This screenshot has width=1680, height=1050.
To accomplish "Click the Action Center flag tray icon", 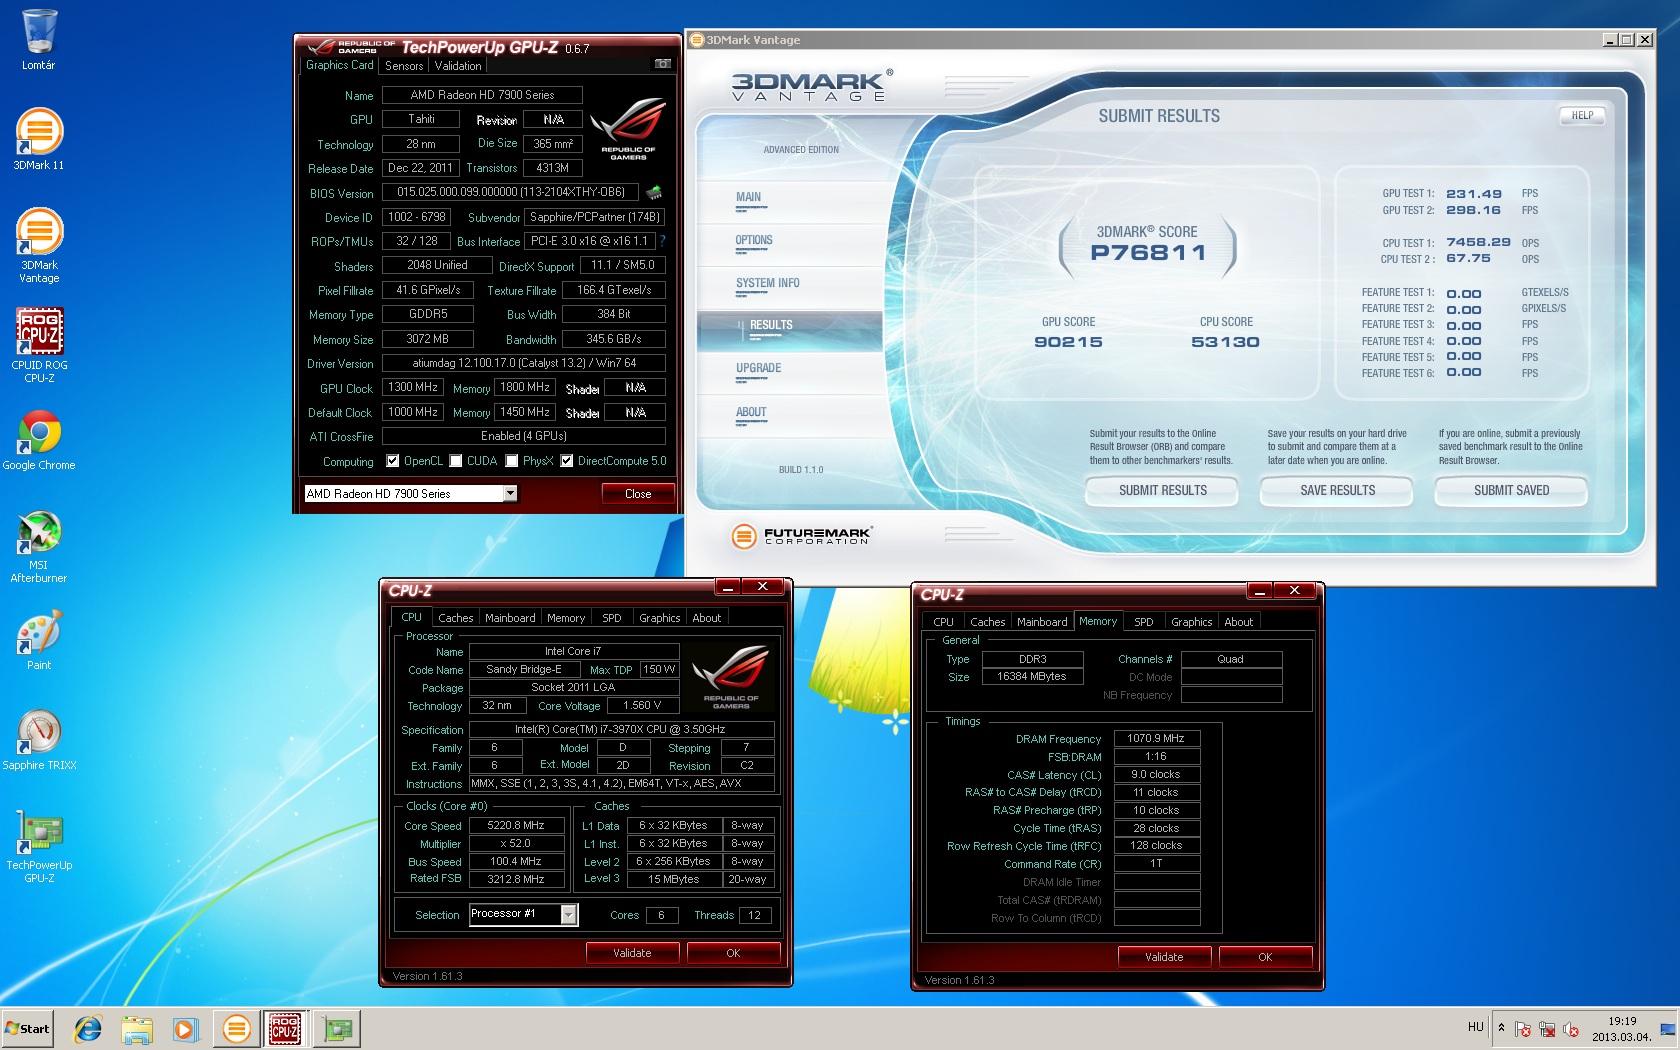I will [x=1523, y=1029].
